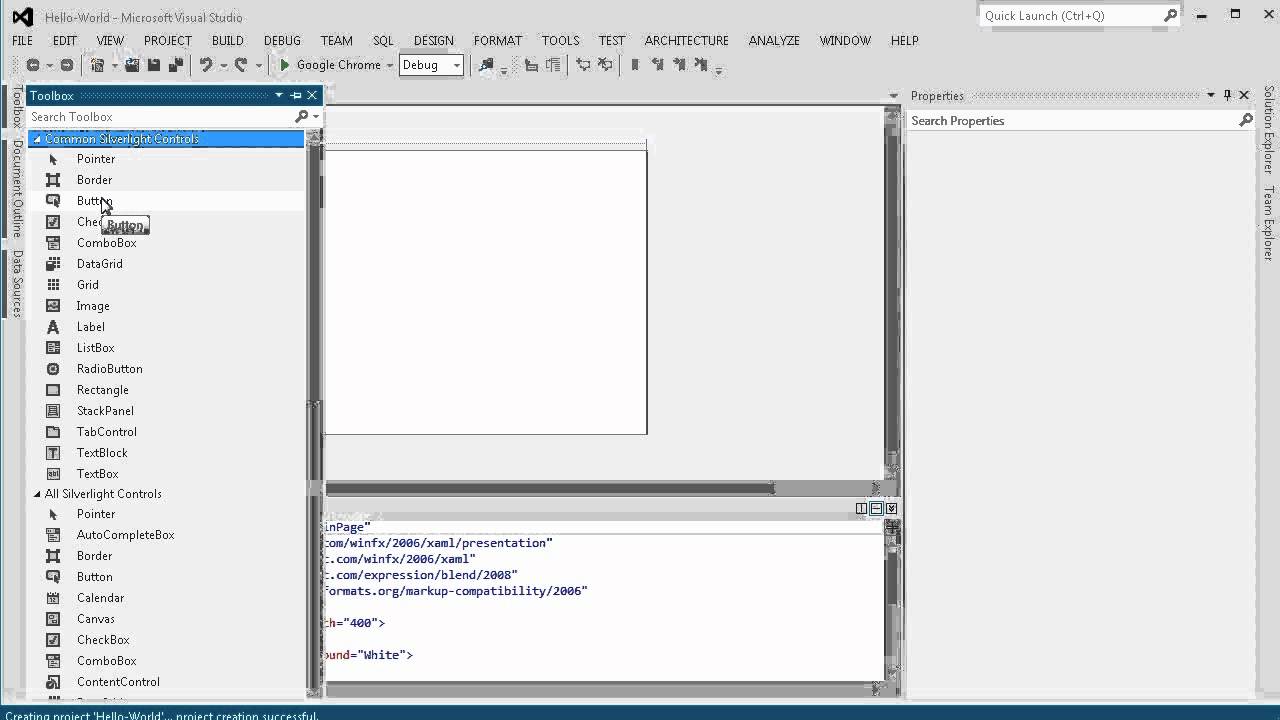Open the FILE menu

pos(22,40)
